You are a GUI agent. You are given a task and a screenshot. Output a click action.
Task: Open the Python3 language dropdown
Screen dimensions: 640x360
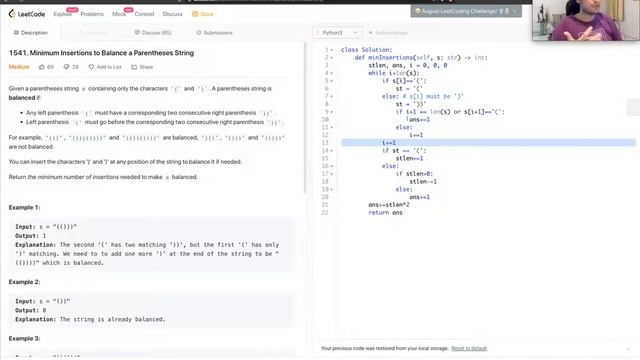pos(338,33)
